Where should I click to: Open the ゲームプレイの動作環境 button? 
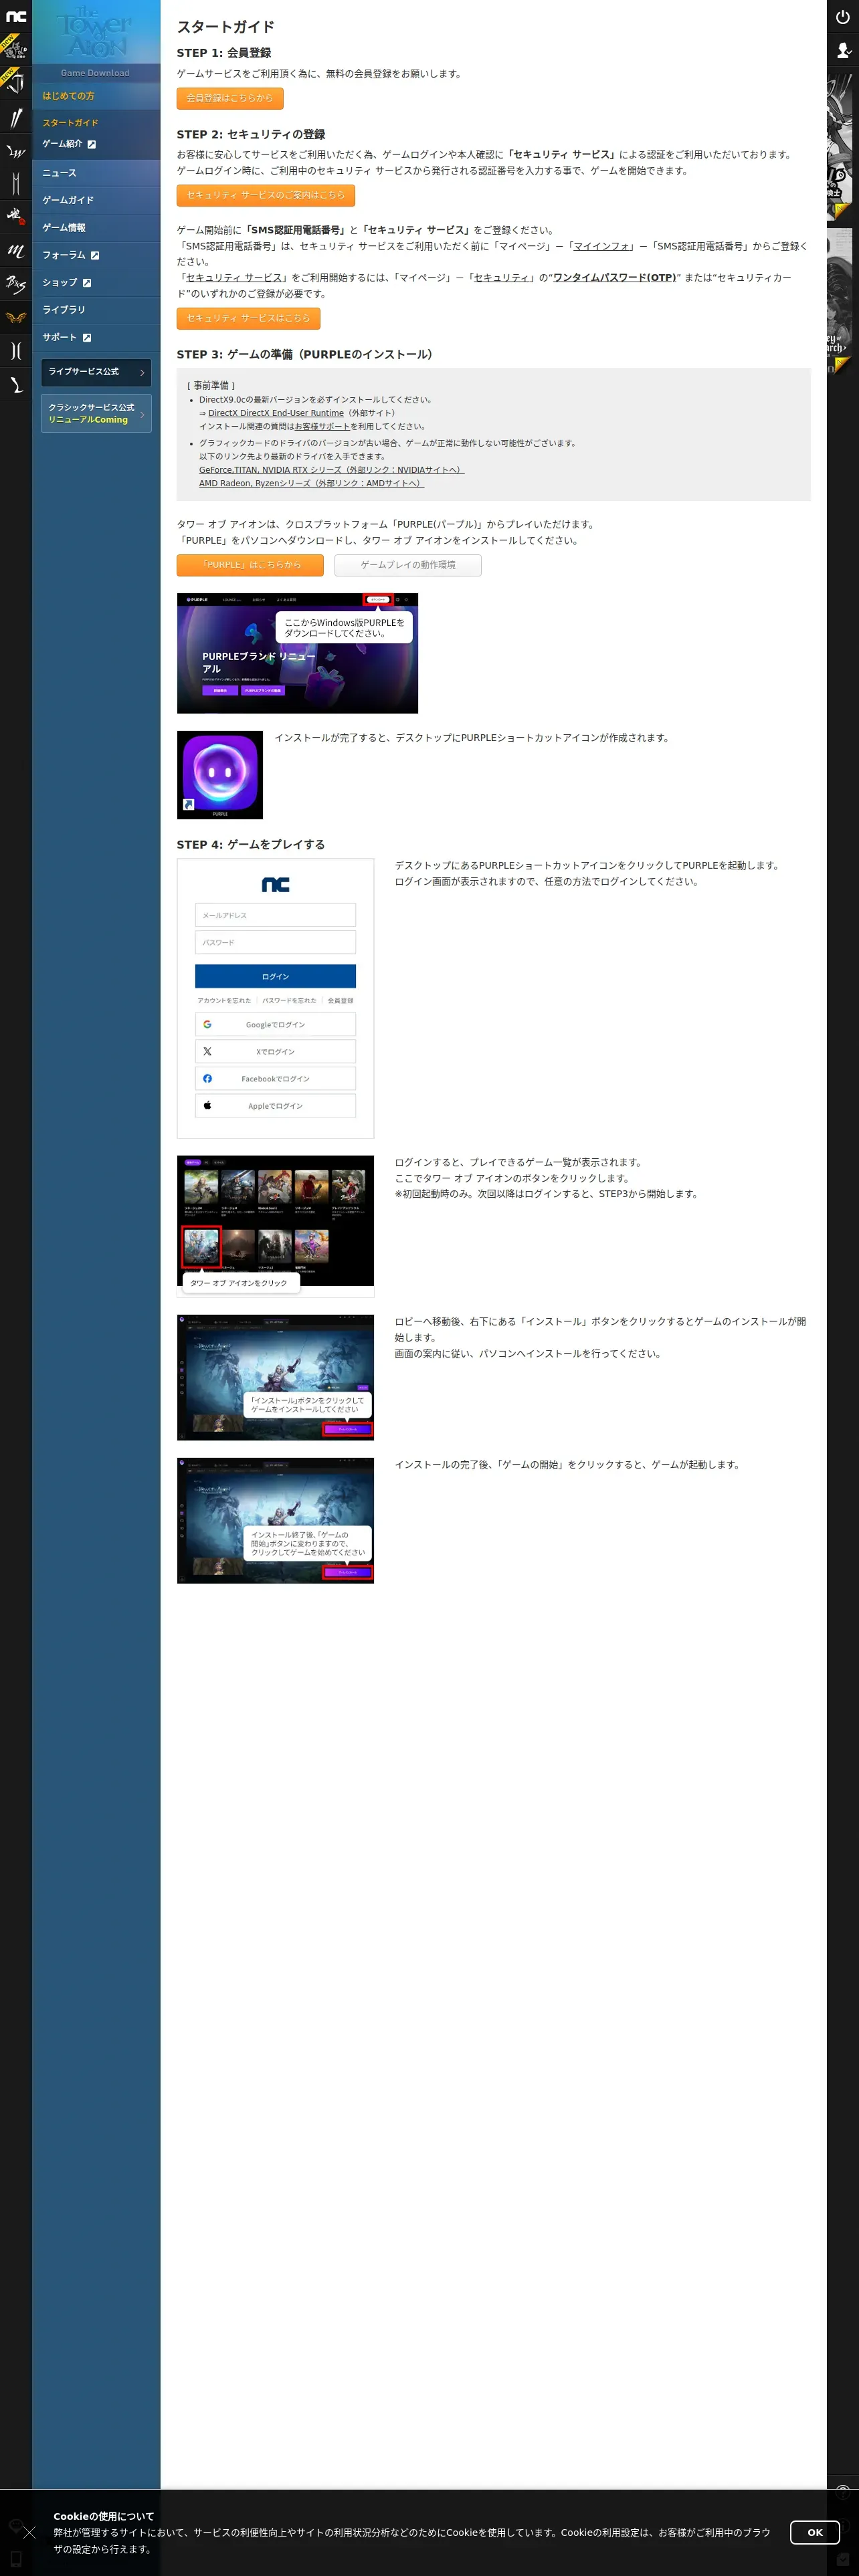click(408, 565)
